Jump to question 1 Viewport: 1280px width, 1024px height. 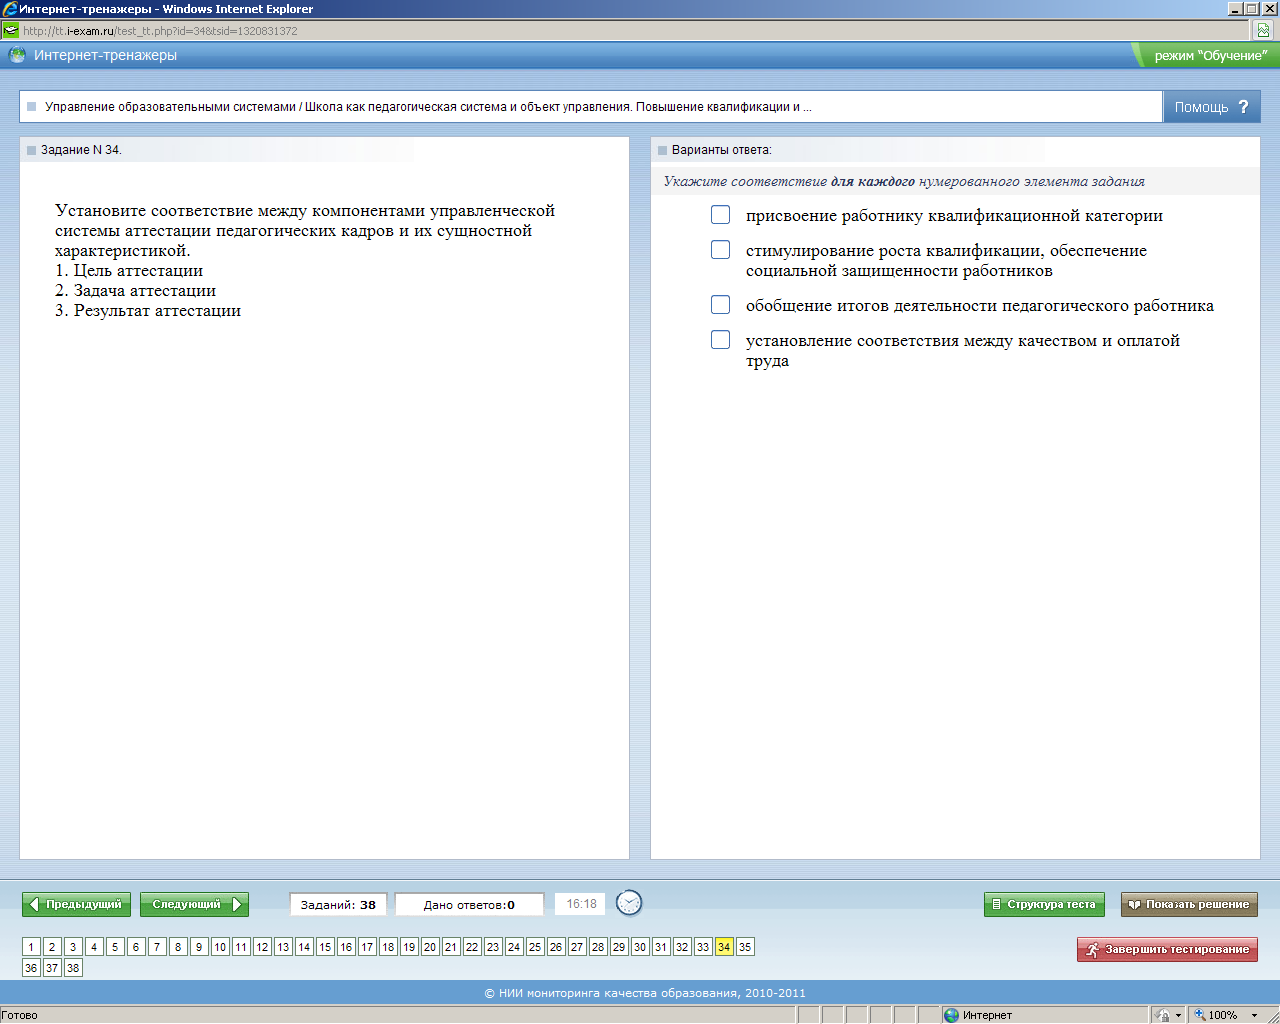31,947
